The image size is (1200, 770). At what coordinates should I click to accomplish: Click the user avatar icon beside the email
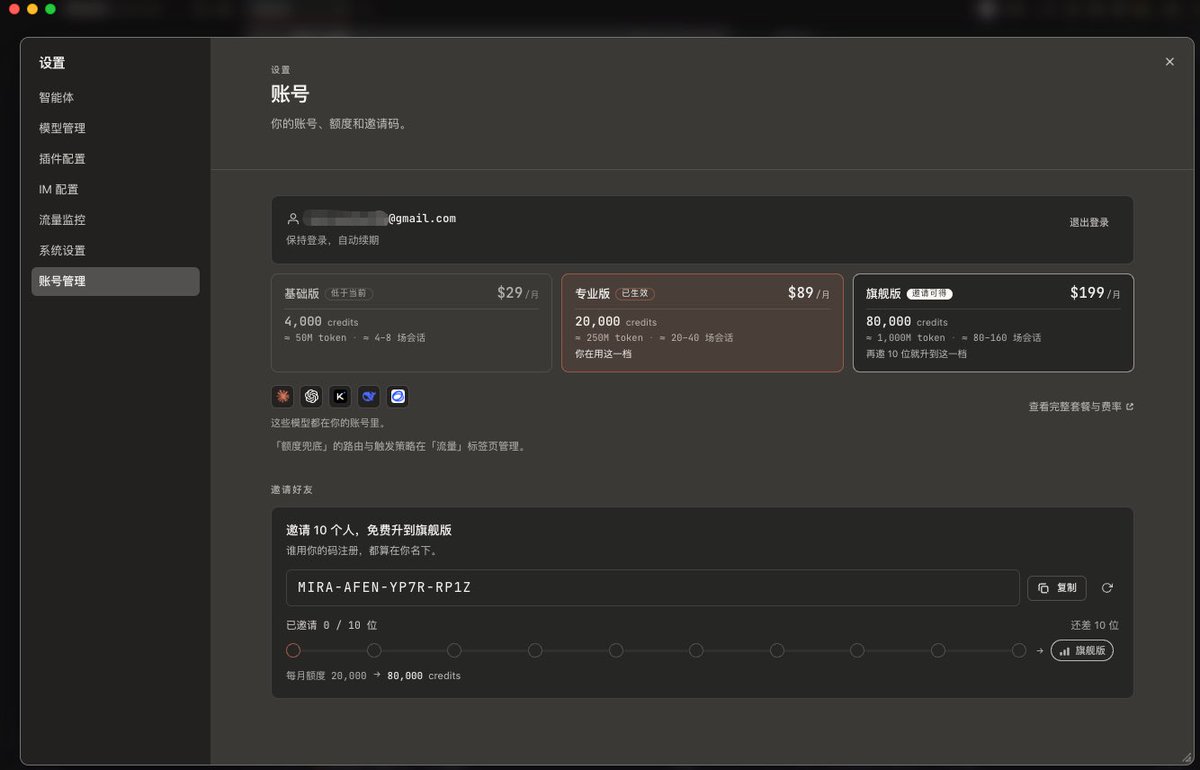pyautogui.click(x=293, y=219)
